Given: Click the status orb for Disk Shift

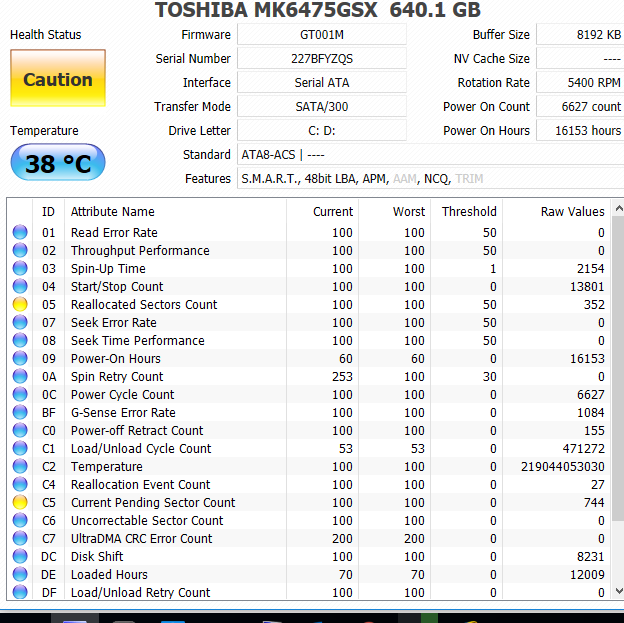Looking at the screenshot, I should [x=20, y=557].
